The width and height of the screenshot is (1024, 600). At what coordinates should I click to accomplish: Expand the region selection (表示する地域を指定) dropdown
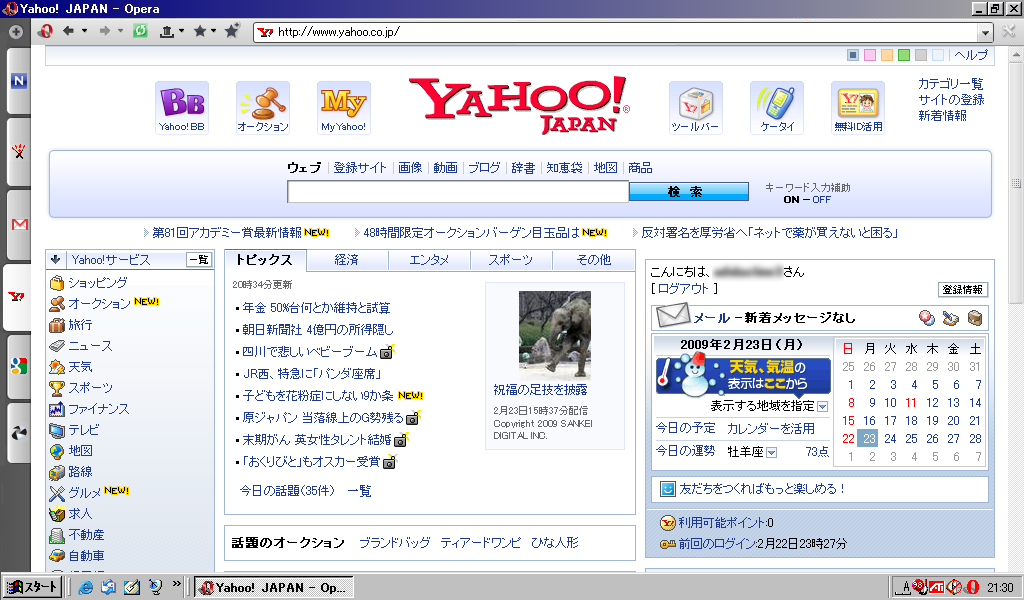(x=823, y=407)
